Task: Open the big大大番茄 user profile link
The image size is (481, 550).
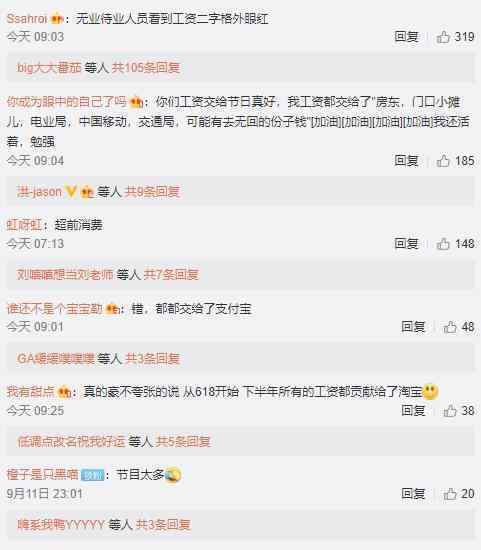Action: pos(49,67)
